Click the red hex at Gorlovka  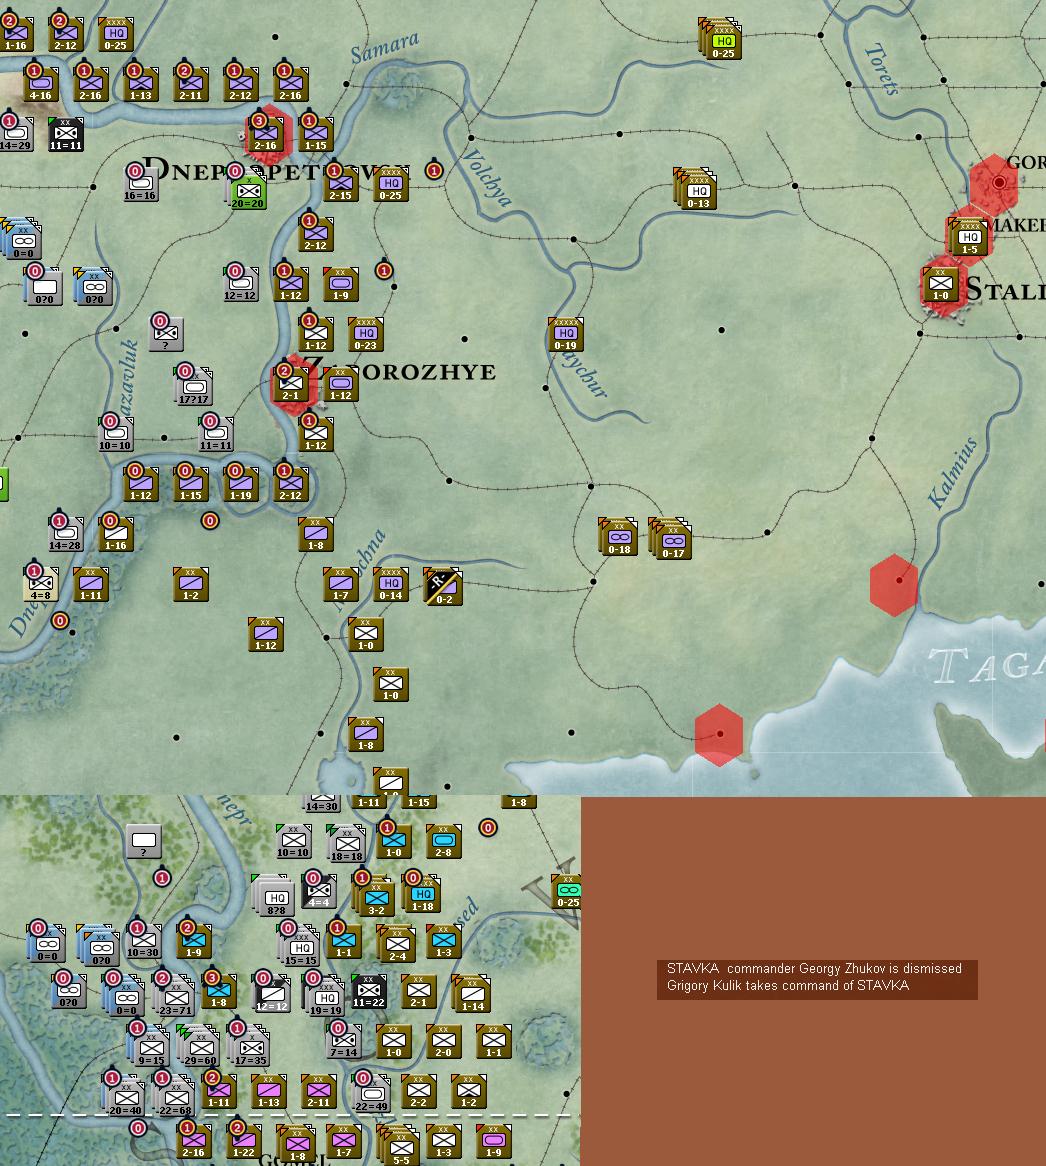993,183
